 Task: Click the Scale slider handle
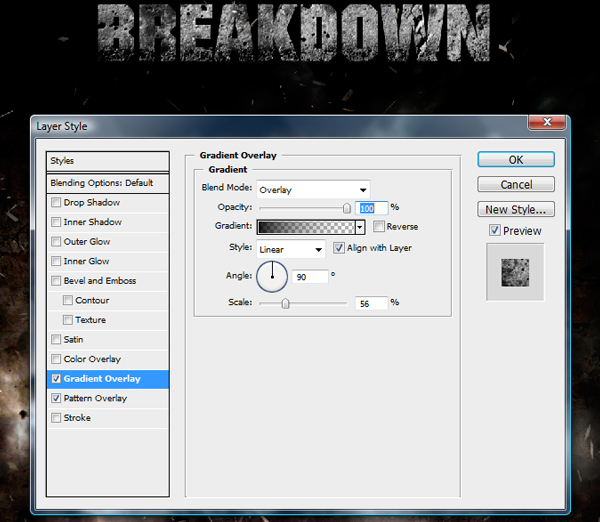(285, 303)
